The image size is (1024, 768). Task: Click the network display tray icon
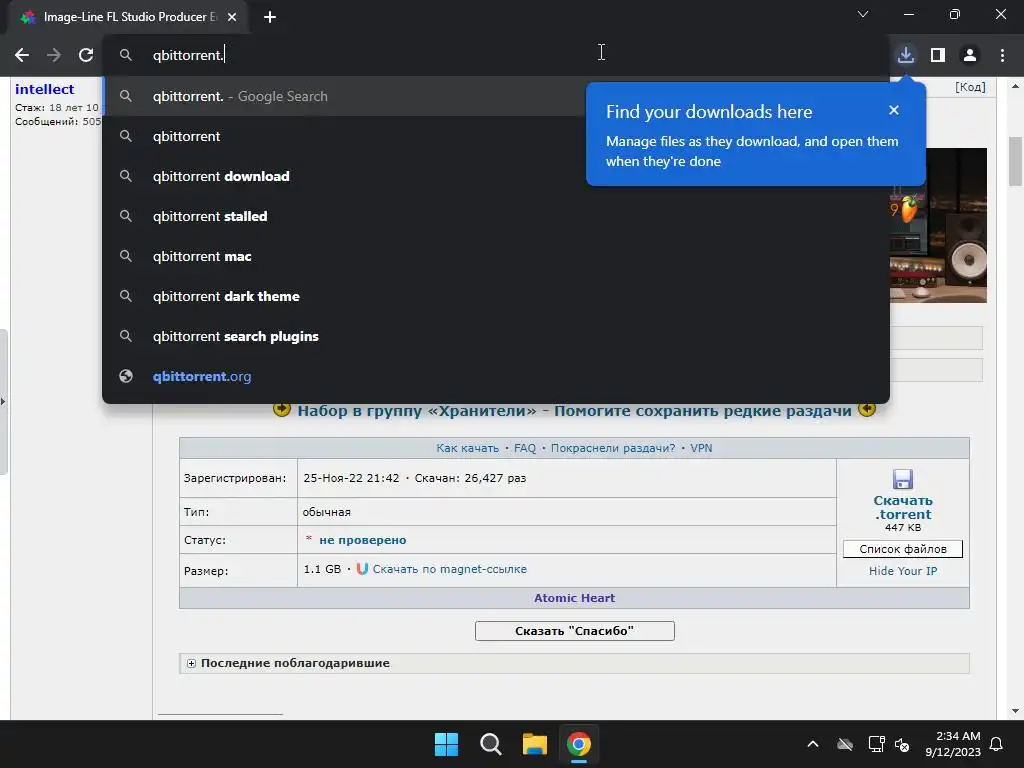(876, 744)
